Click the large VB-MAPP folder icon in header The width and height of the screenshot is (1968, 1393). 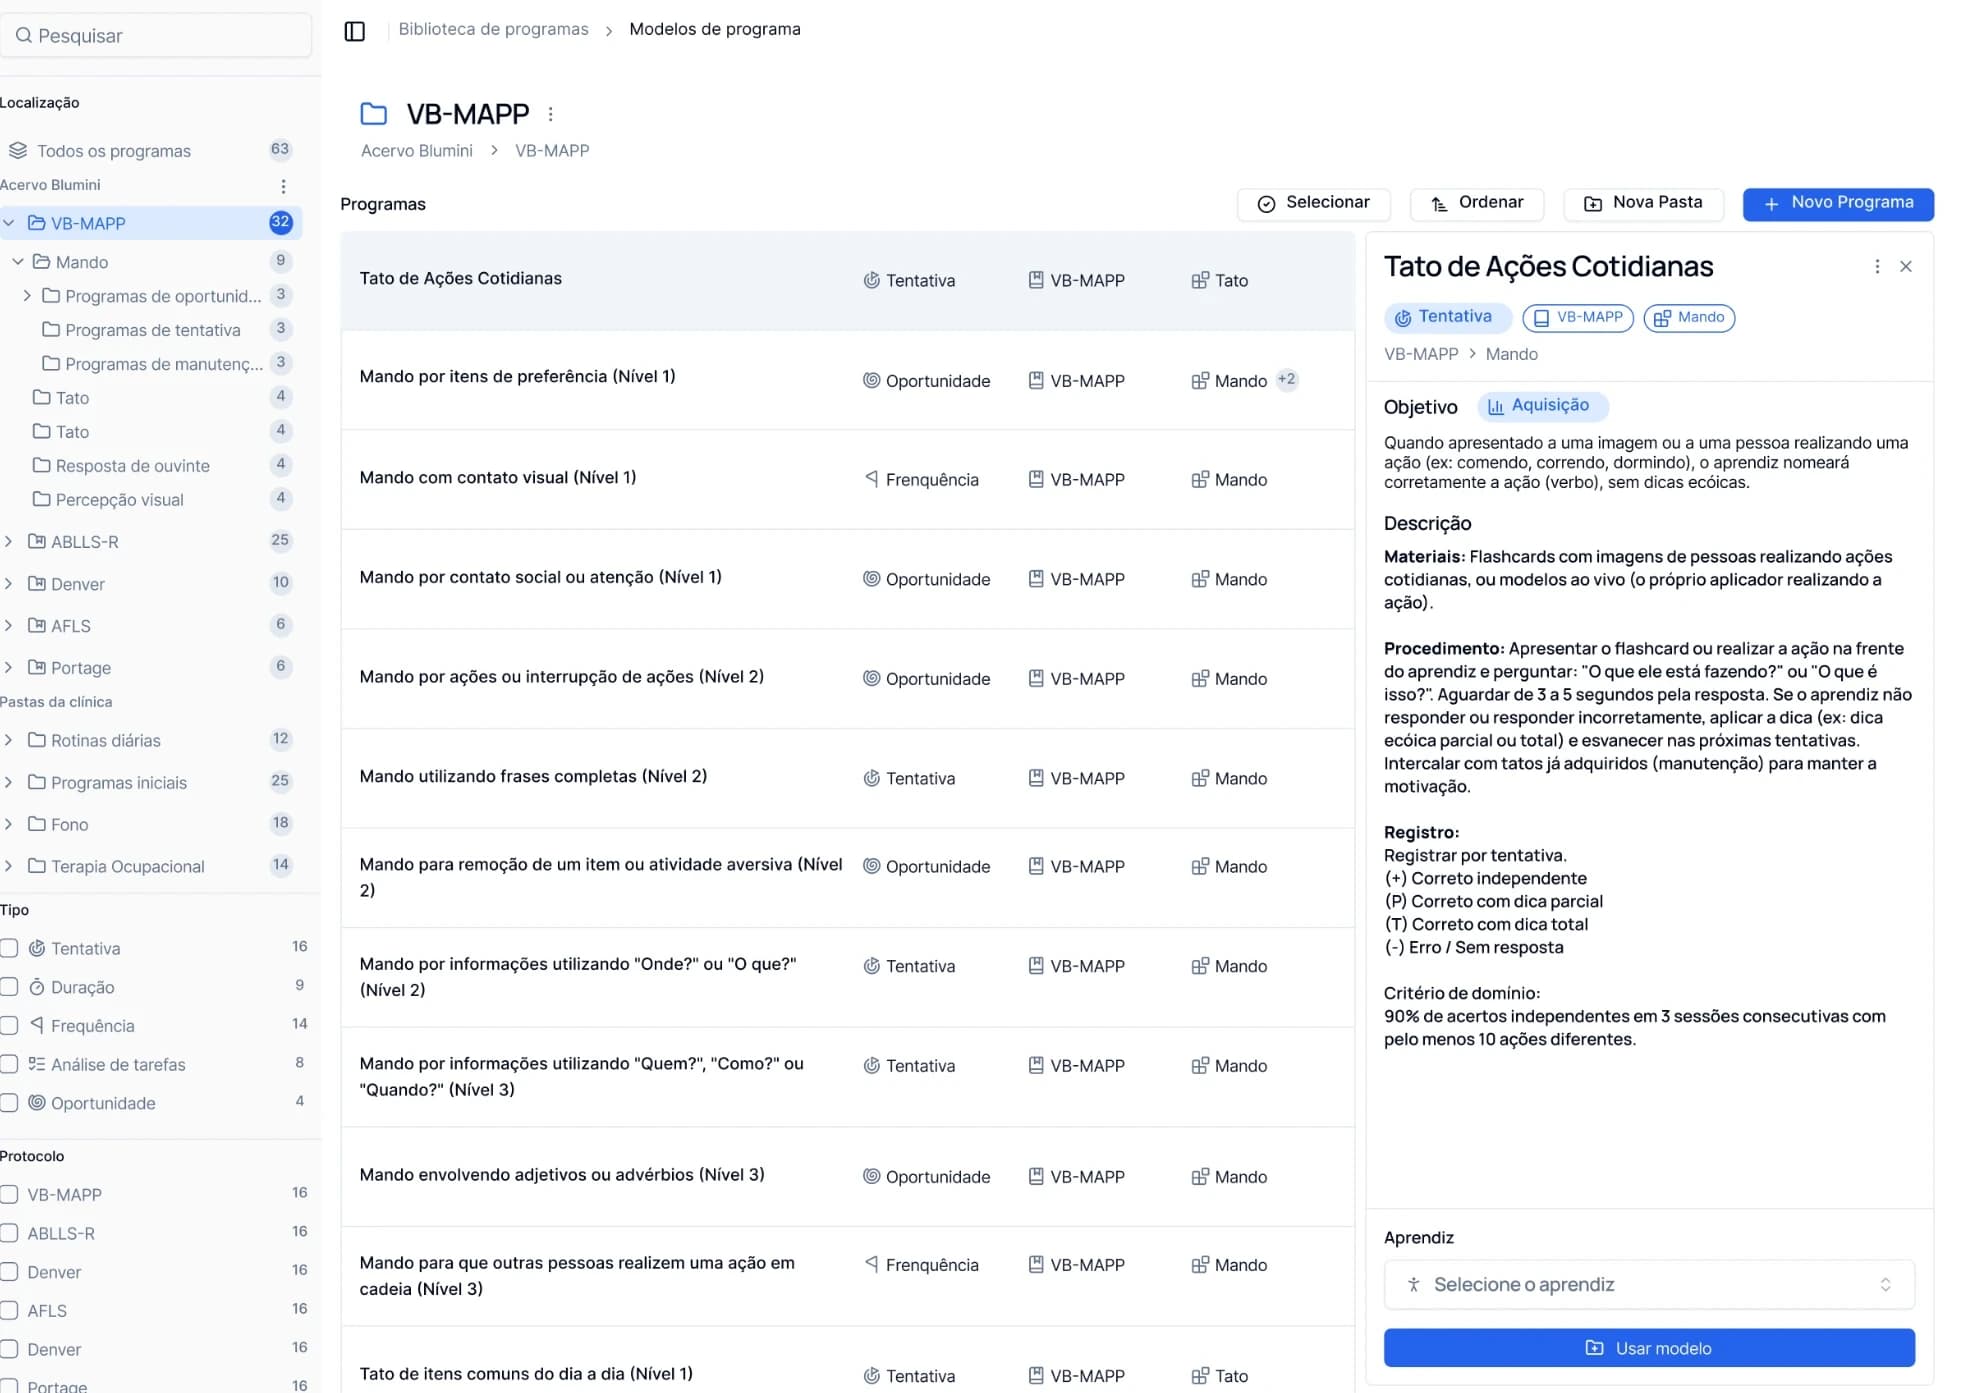tap(374, 114)
